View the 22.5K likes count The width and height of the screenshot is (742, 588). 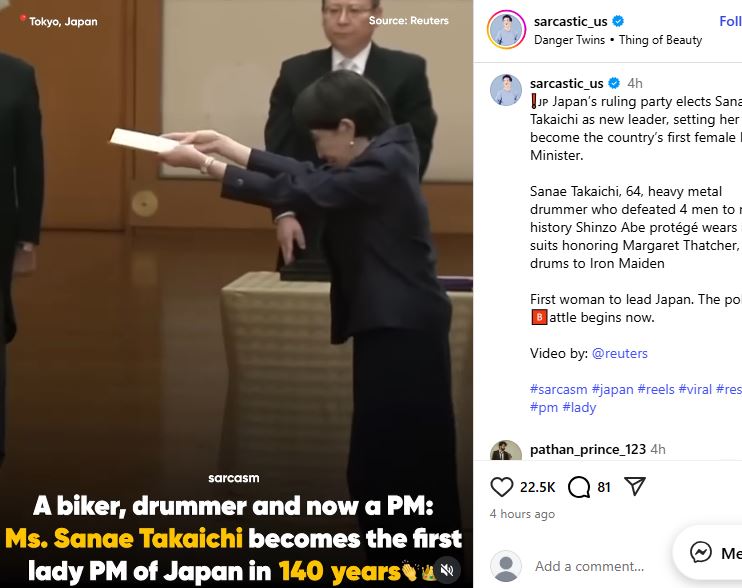(x=537, y=487)
